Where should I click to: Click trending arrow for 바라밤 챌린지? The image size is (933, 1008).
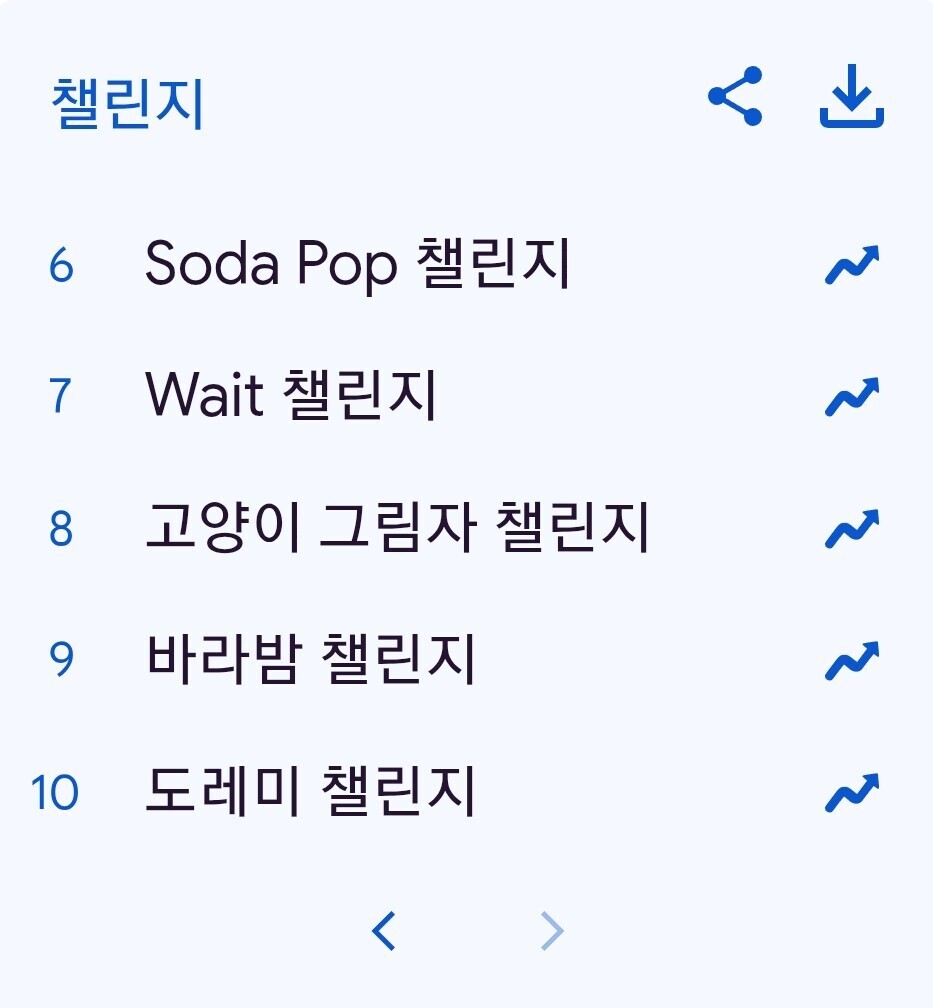pyautogui.click(x=852, y=660)
